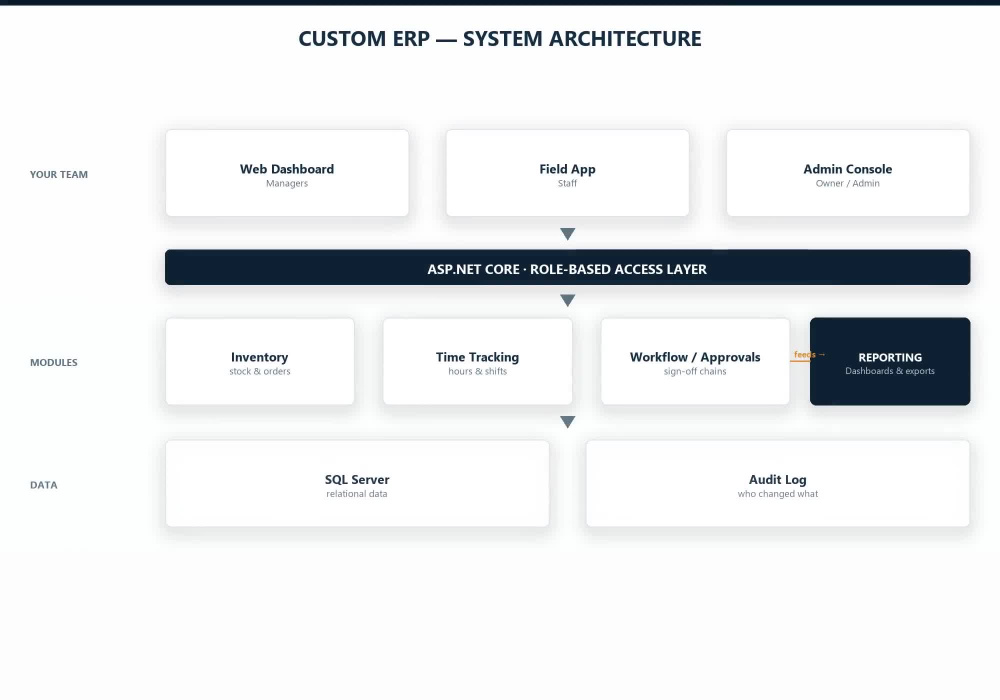Viewport: 1000px width, 700px height.
Task: Click the 'Staff' subtitle text
Action: point(568,184)
